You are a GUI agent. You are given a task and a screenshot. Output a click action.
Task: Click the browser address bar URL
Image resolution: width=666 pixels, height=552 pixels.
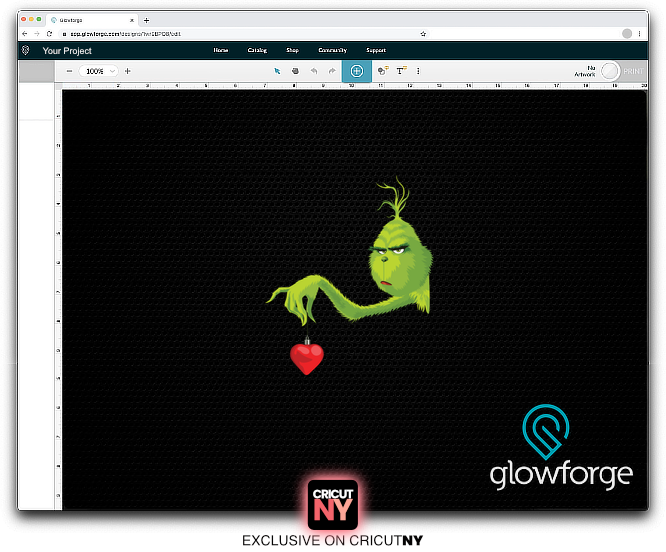126,34
